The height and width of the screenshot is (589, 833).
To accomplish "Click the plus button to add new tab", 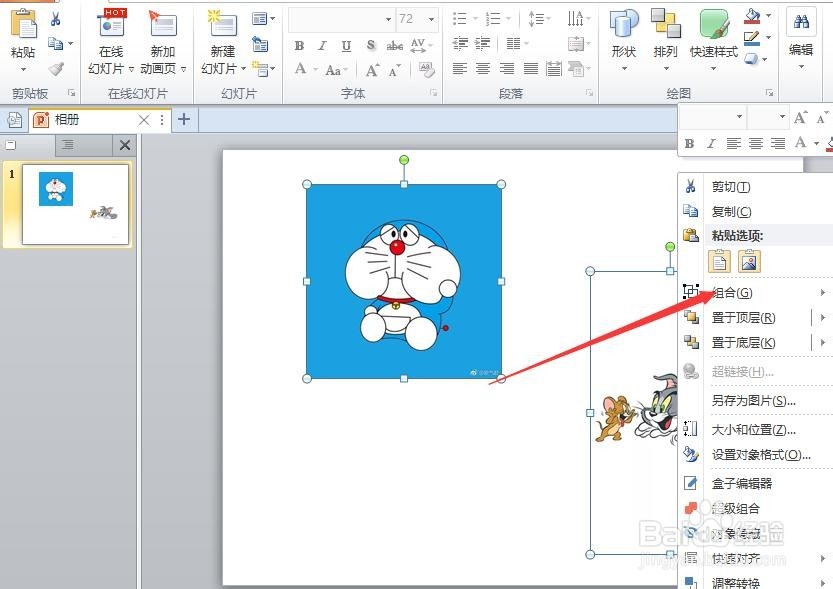I will pos(184,119).
